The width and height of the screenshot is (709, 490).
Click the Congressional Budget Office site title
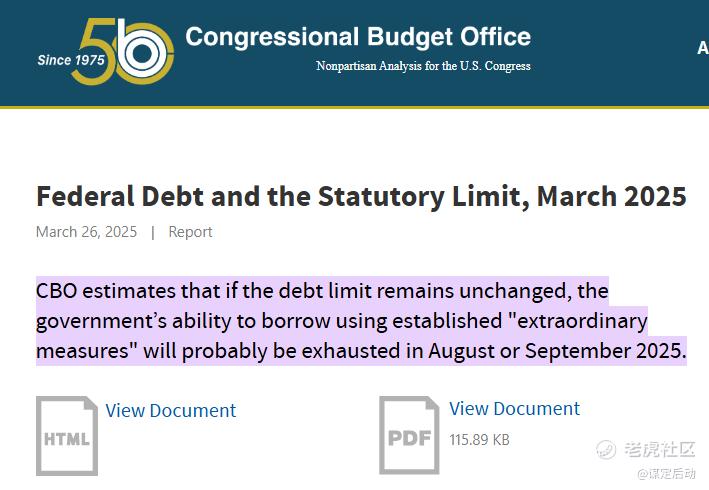[x=358, y=37]
